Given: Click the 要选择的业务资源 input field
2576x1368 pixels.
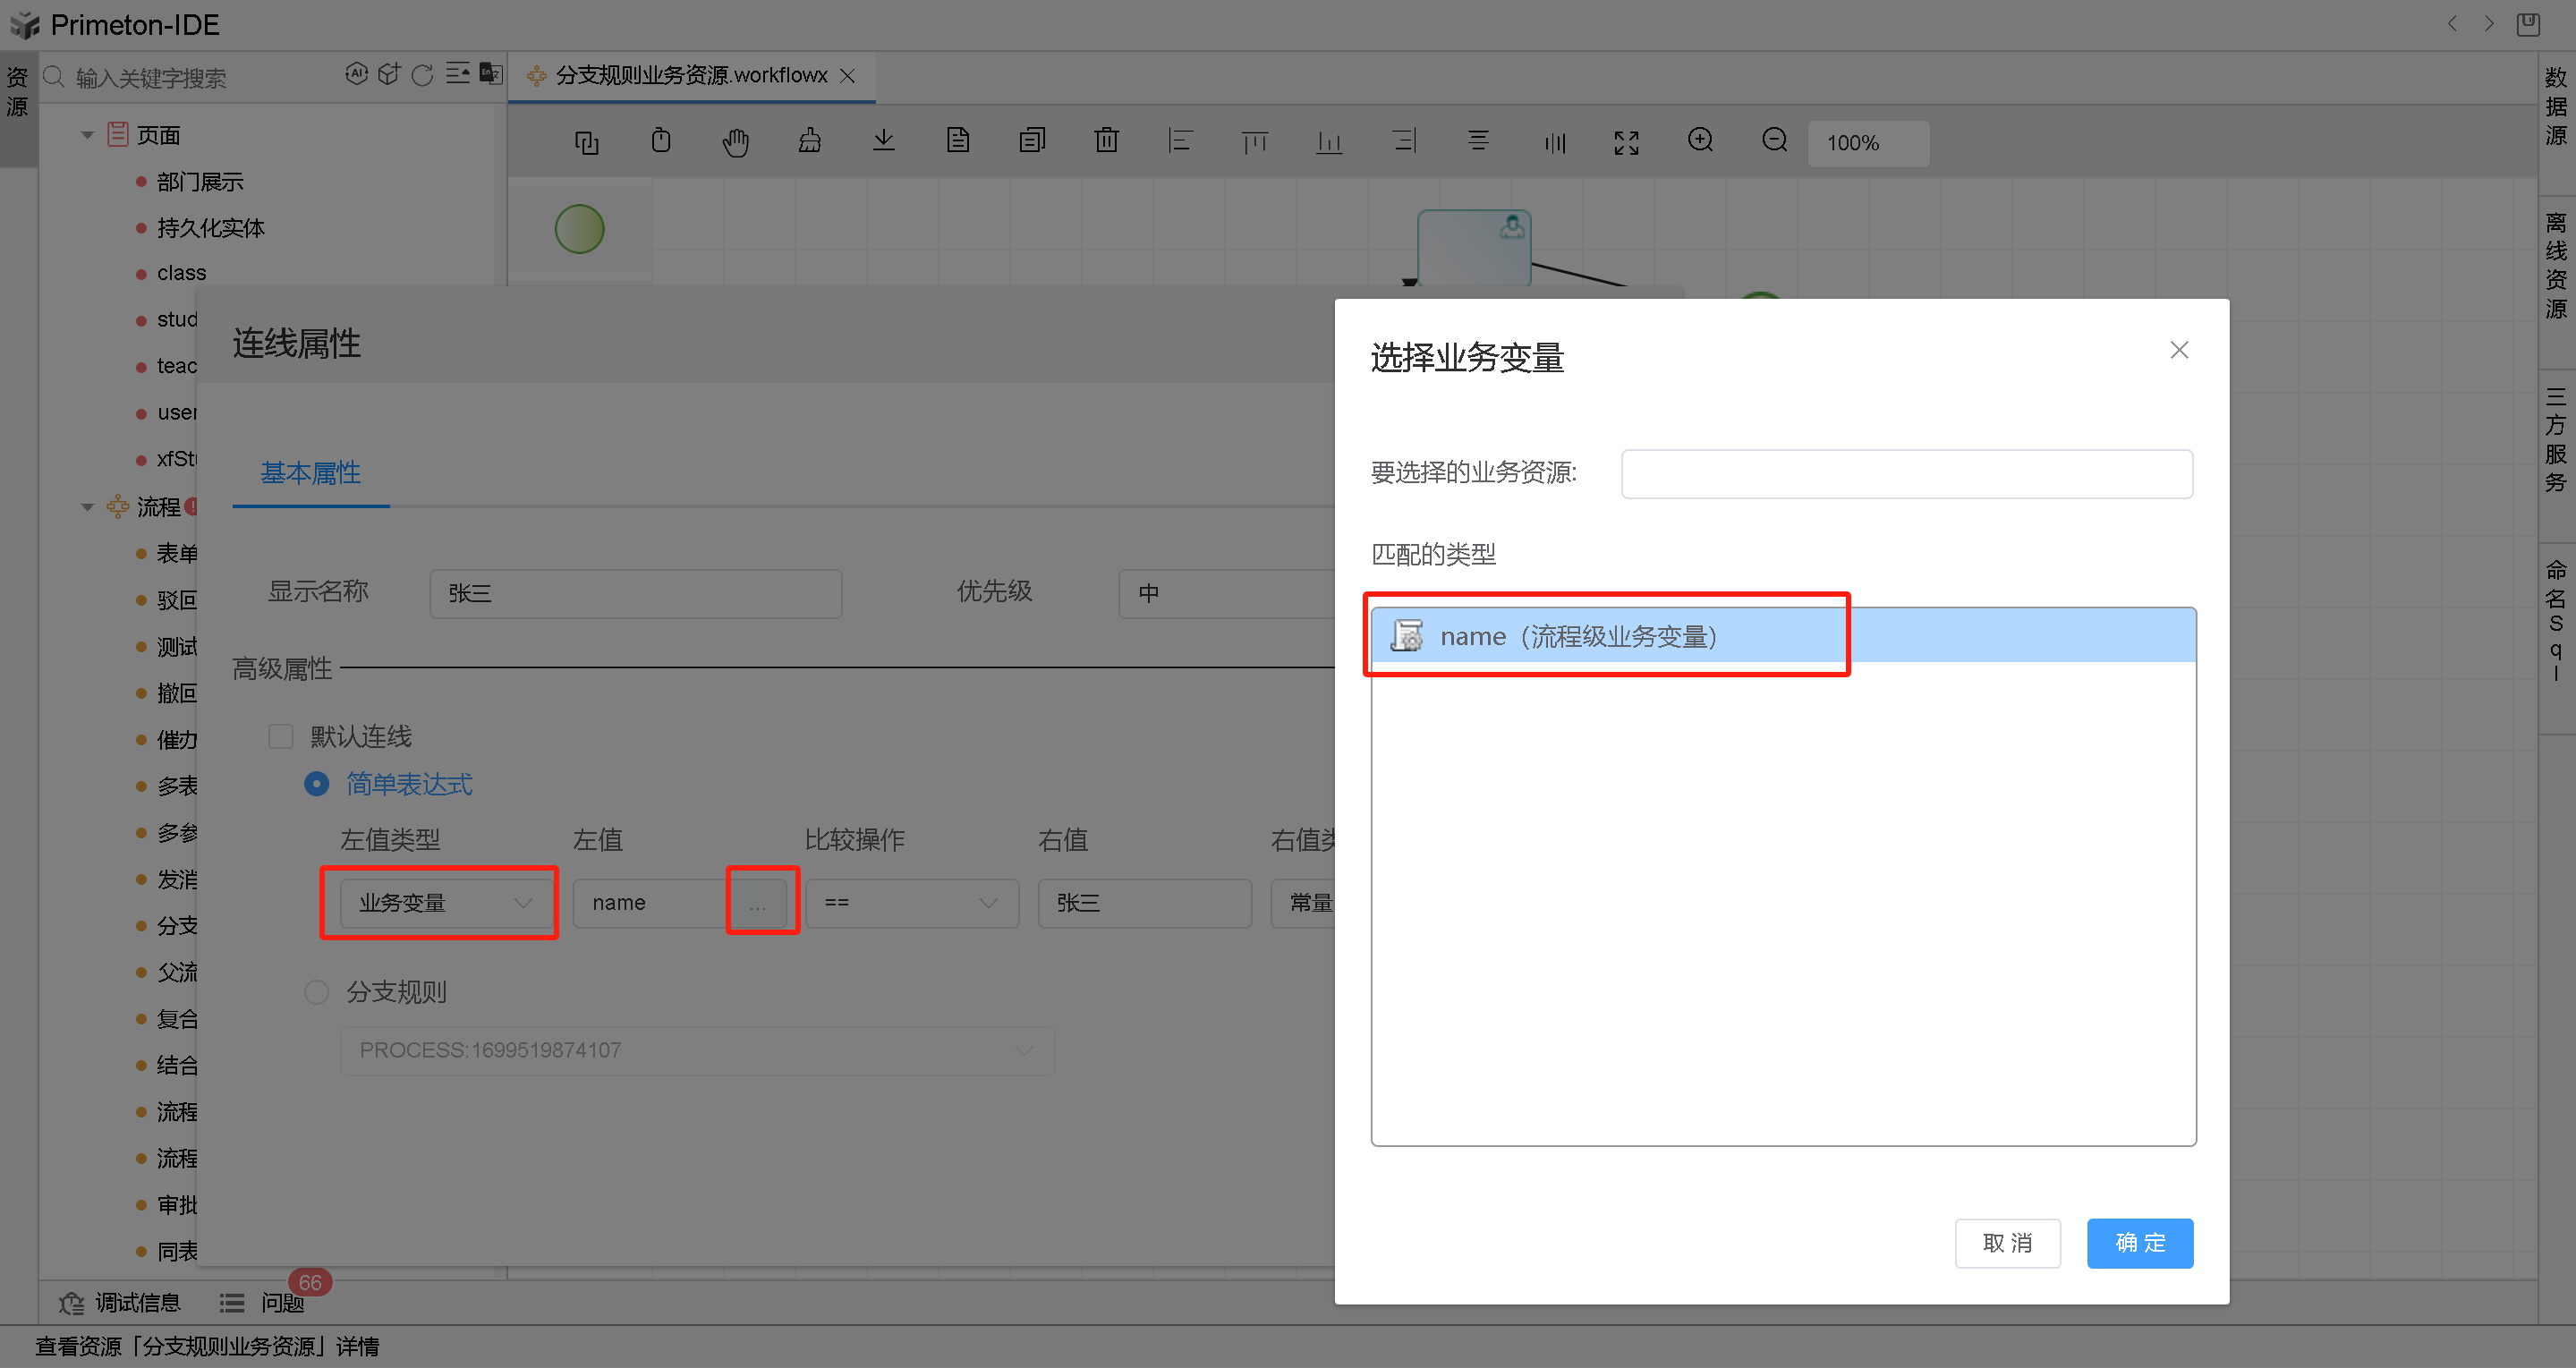Looking at the screenshot, I should pos(1906,474).
